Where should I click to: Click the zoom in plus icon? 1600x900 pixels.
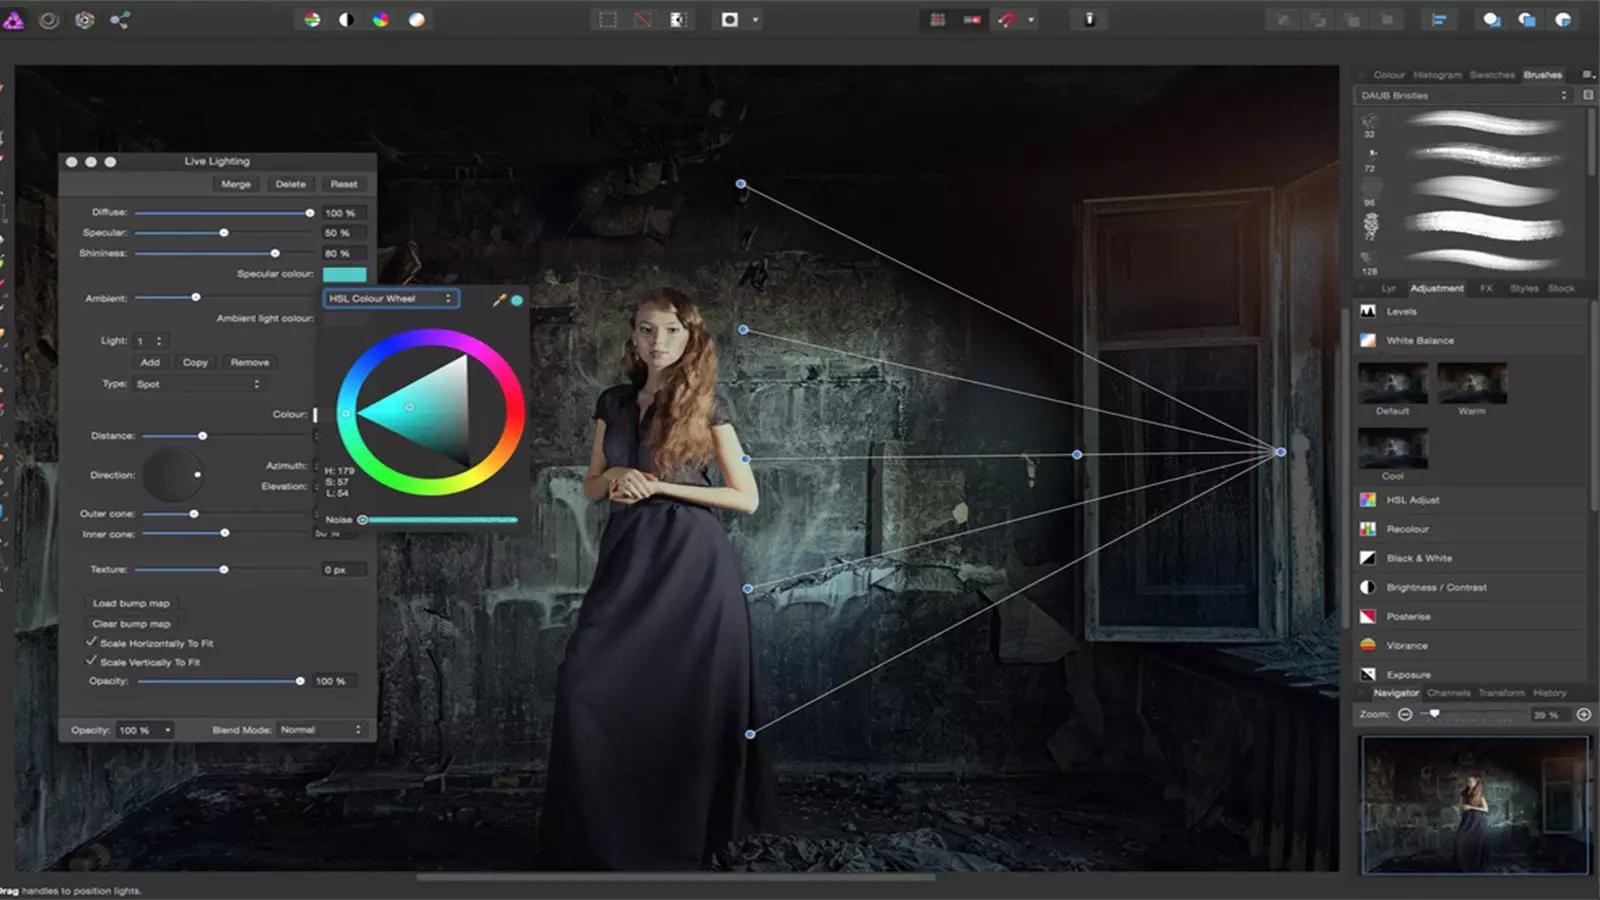[x=1584, y=714]
